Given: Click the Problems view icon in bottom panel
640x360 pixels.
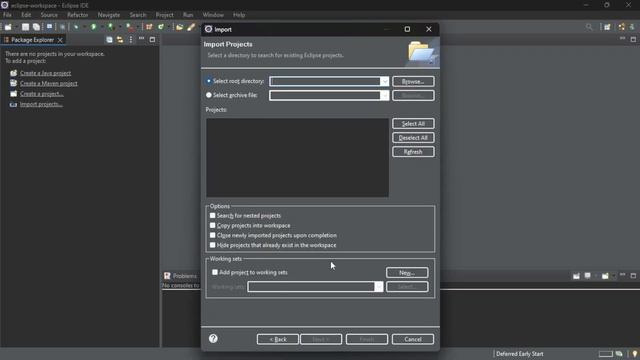Looking at the screenshot, I should click(x=167, y=276).
